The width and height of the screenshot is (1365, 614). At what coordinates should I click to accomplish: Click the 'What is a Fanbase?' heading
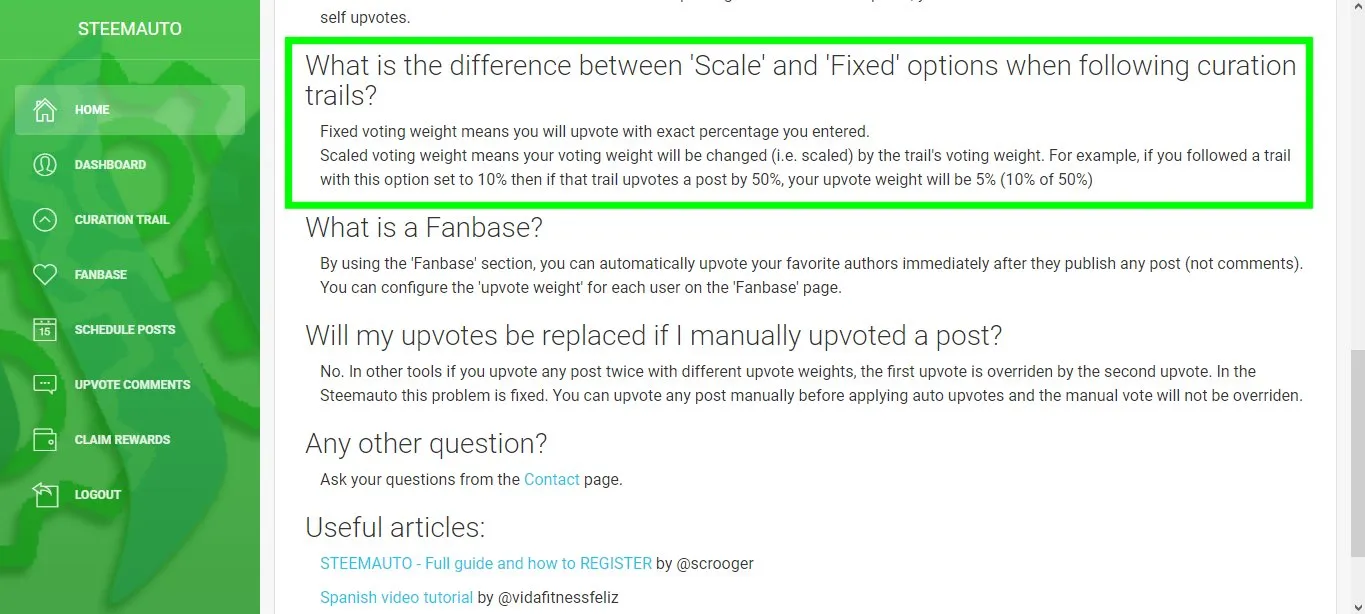[x=424, y=228]
